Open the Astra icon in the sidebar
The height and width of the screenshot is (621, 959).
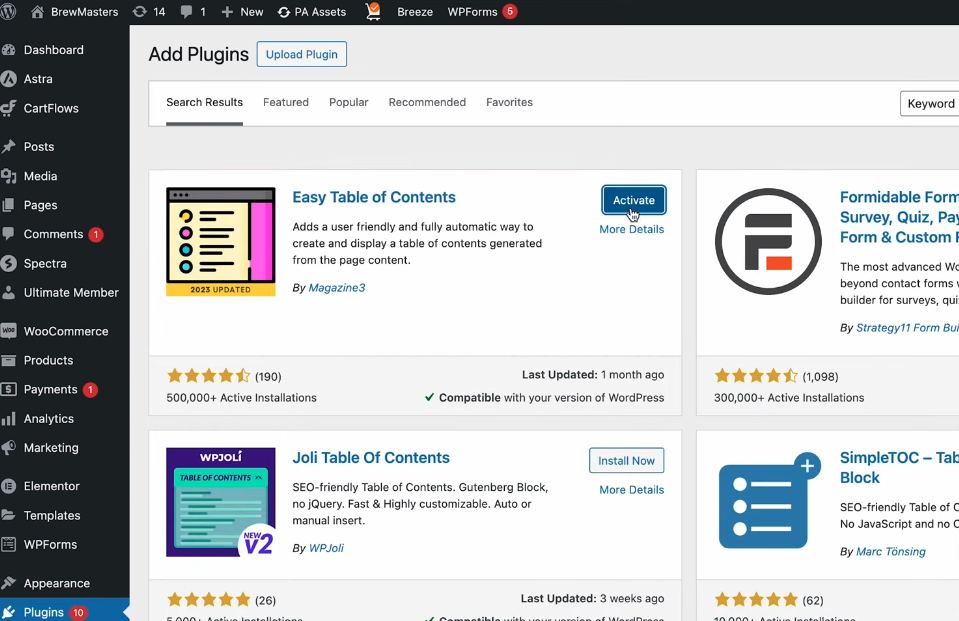tap(9, 79)
